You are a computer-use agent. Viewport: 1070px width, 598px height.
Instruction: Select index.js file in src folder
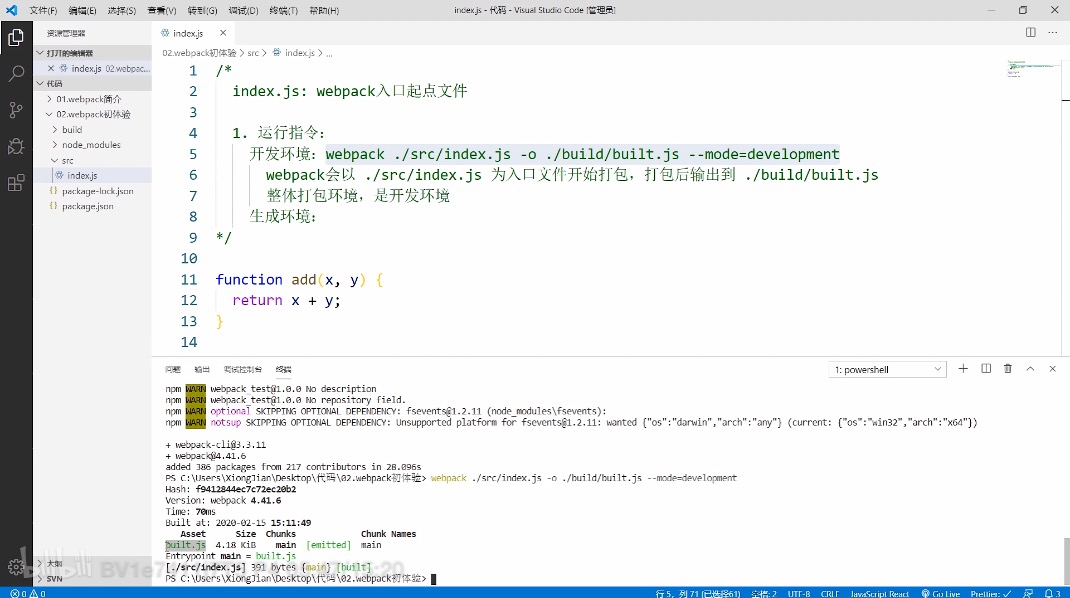tap(92, 175)
